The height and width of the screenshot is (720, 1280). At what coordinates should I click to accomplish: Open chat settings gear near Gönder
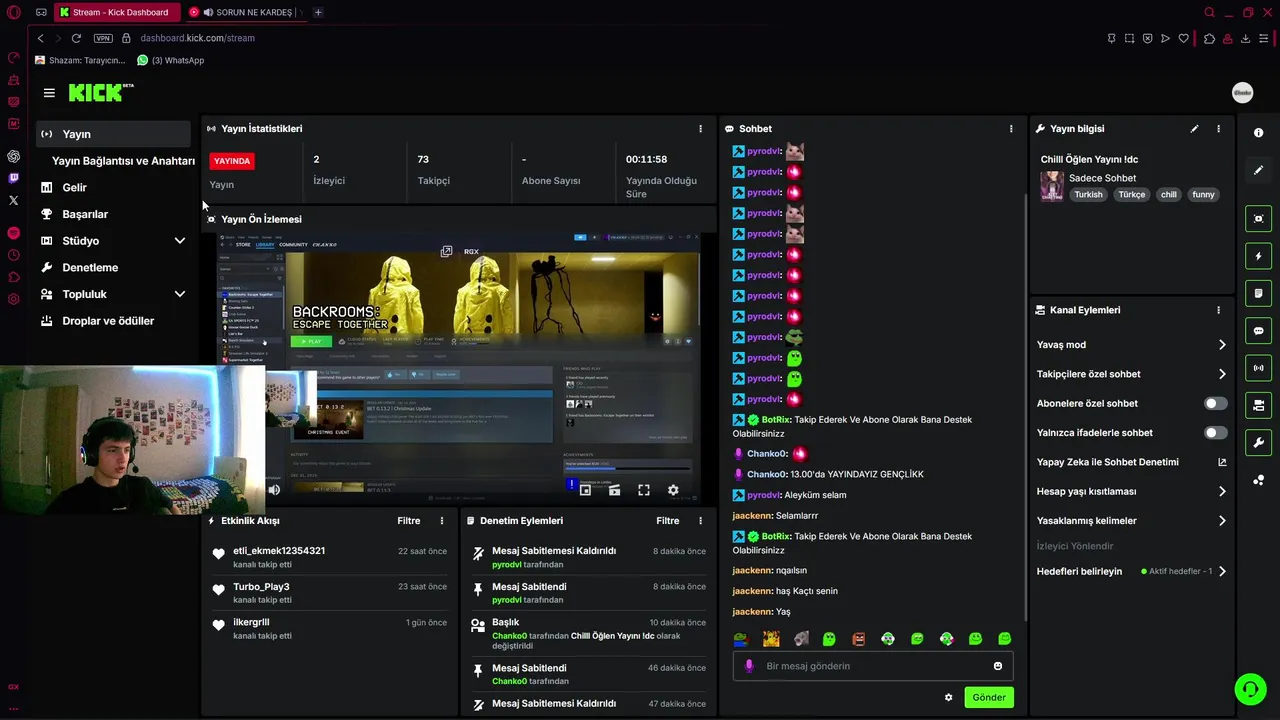point(948,698)
